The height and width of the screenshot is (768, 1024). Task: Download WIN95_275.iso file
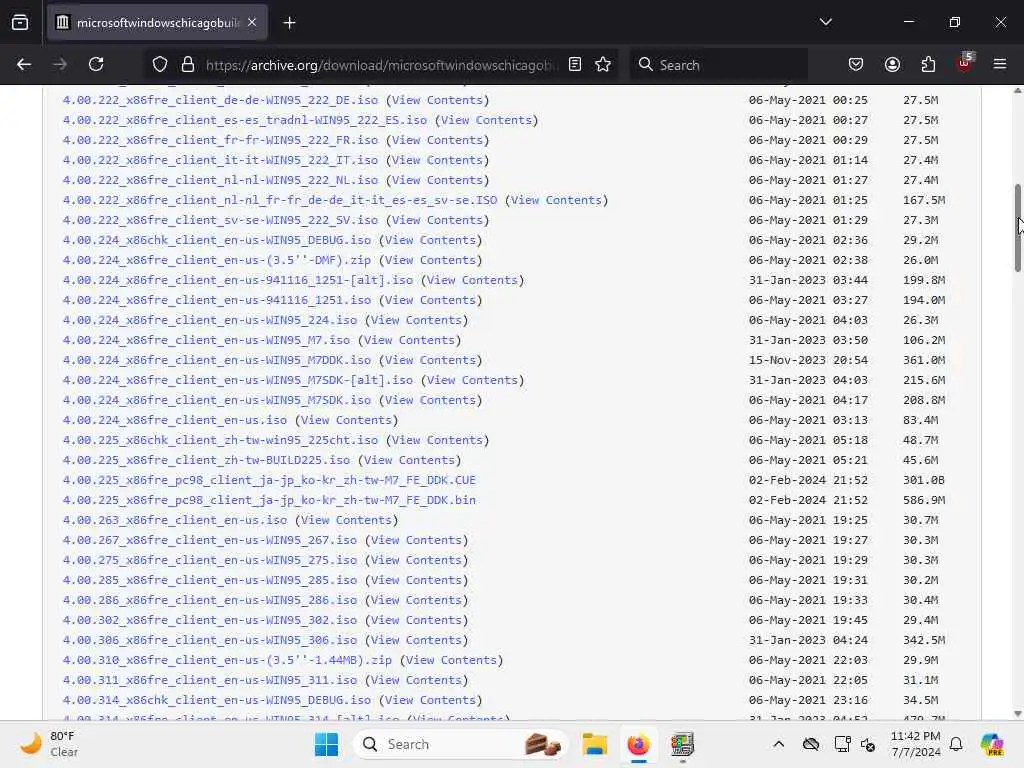point(210,560)
